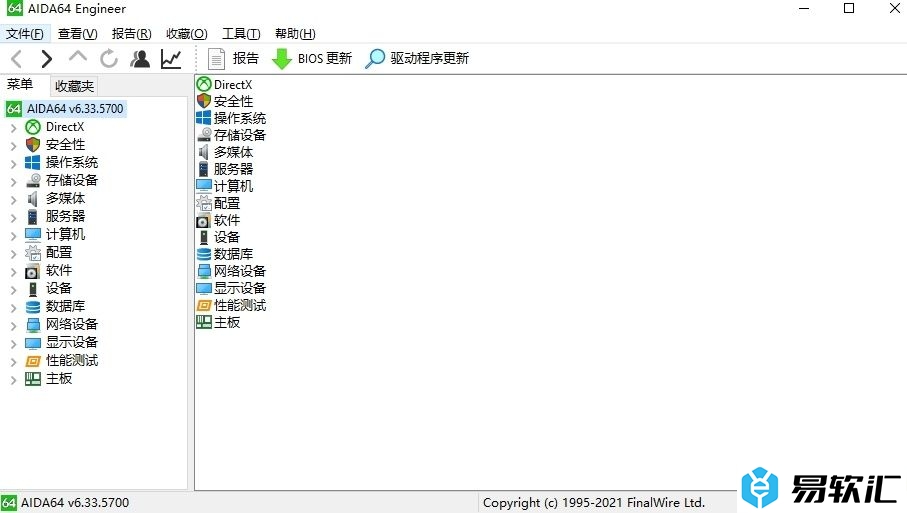The width and height of the screenshot is (907, 513).
Task: Select 性能测试 in the left tree
Action: coord(72,360)
